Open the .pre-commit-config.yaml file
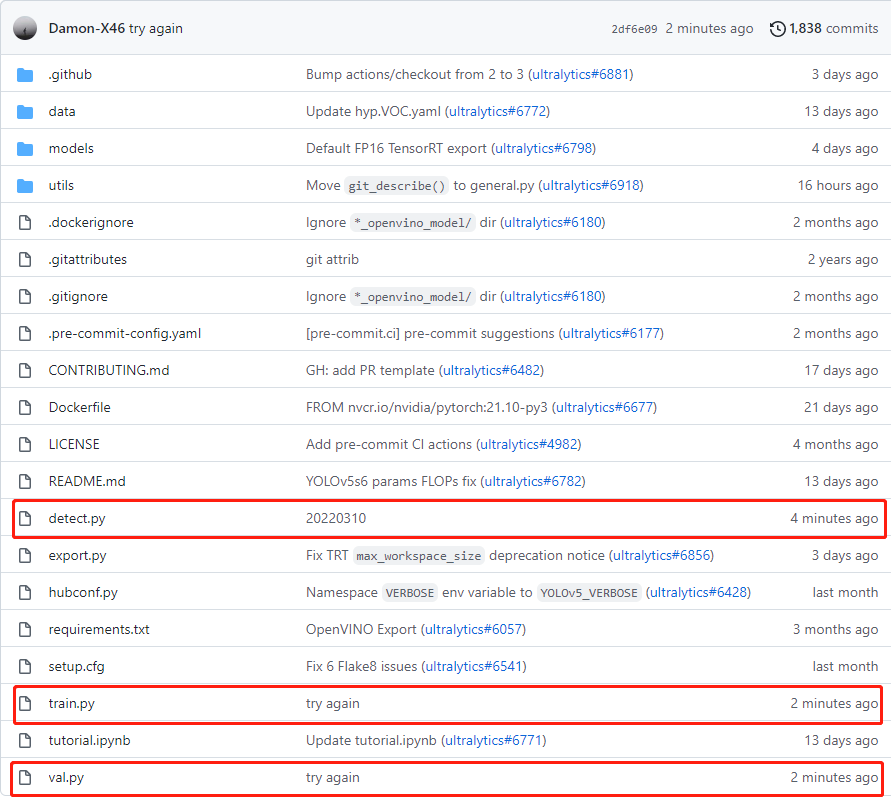The width and height of the screenshot is (891, 807). (124, 333)
